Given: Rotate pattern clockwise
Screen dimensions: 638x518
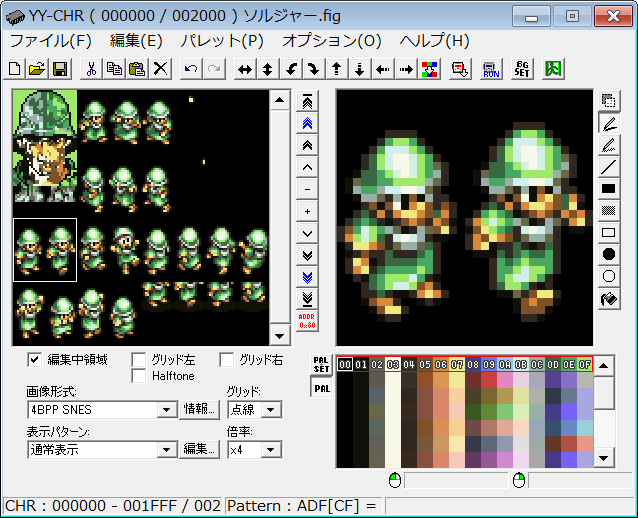Looking at the screenshot, I should (x=313, y=69).
